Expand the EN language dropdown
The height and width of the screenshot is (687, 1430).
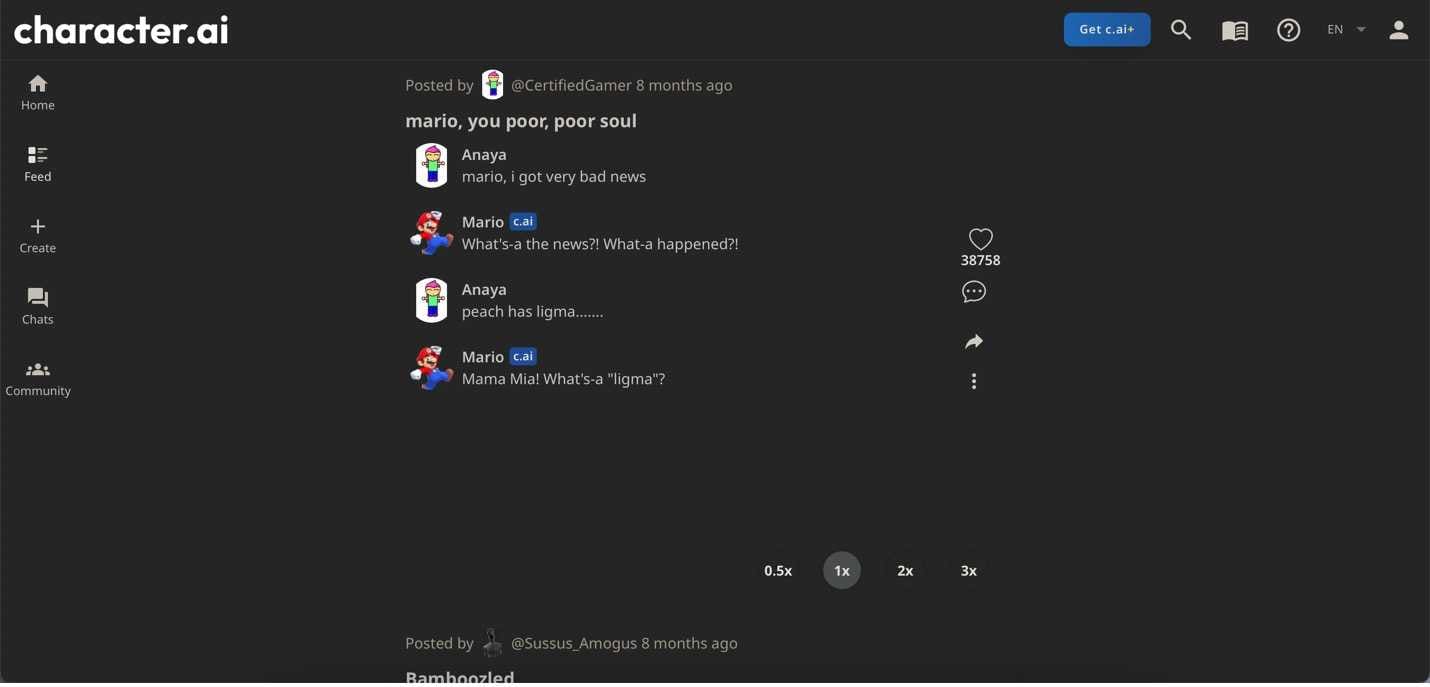(1346, 30)
